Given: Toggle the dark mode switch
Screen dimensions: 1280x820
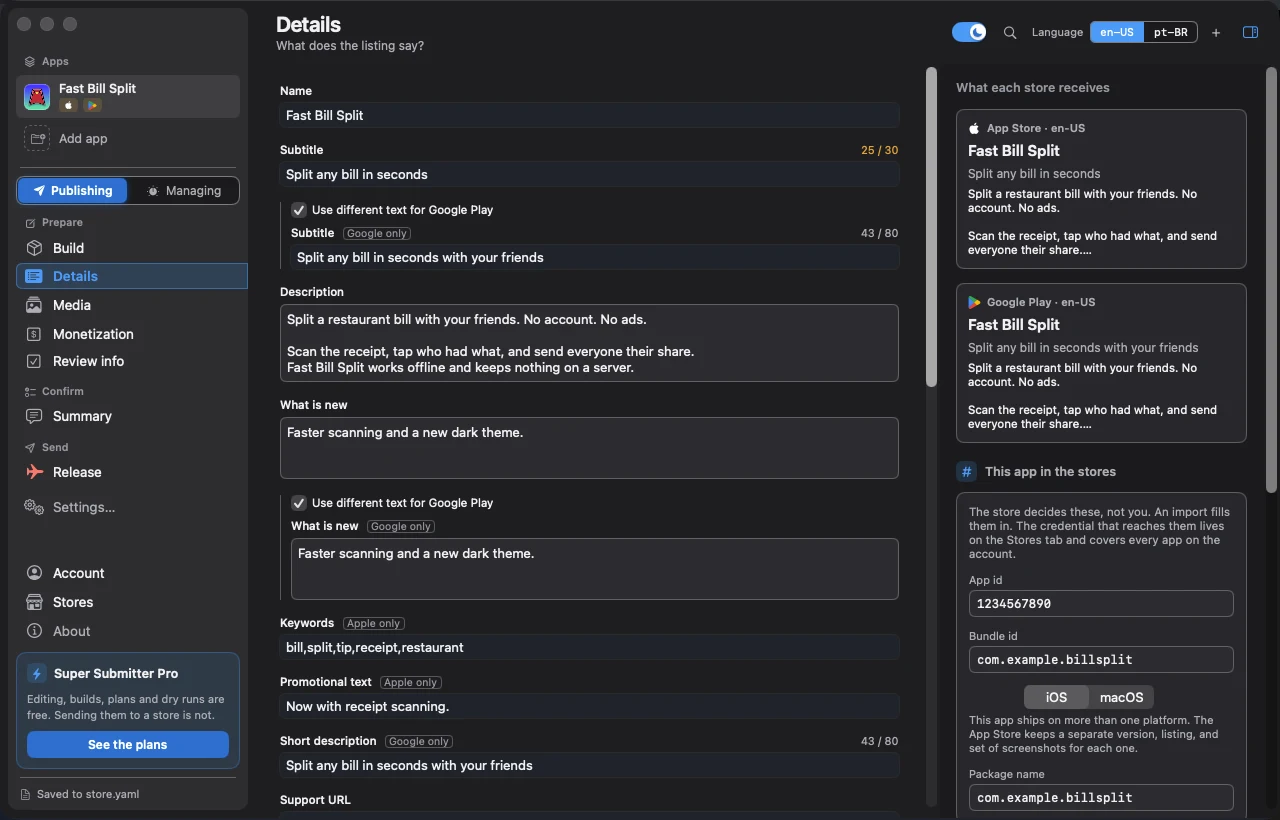Looking at the screenshot, I should click(x=969, y=32).
